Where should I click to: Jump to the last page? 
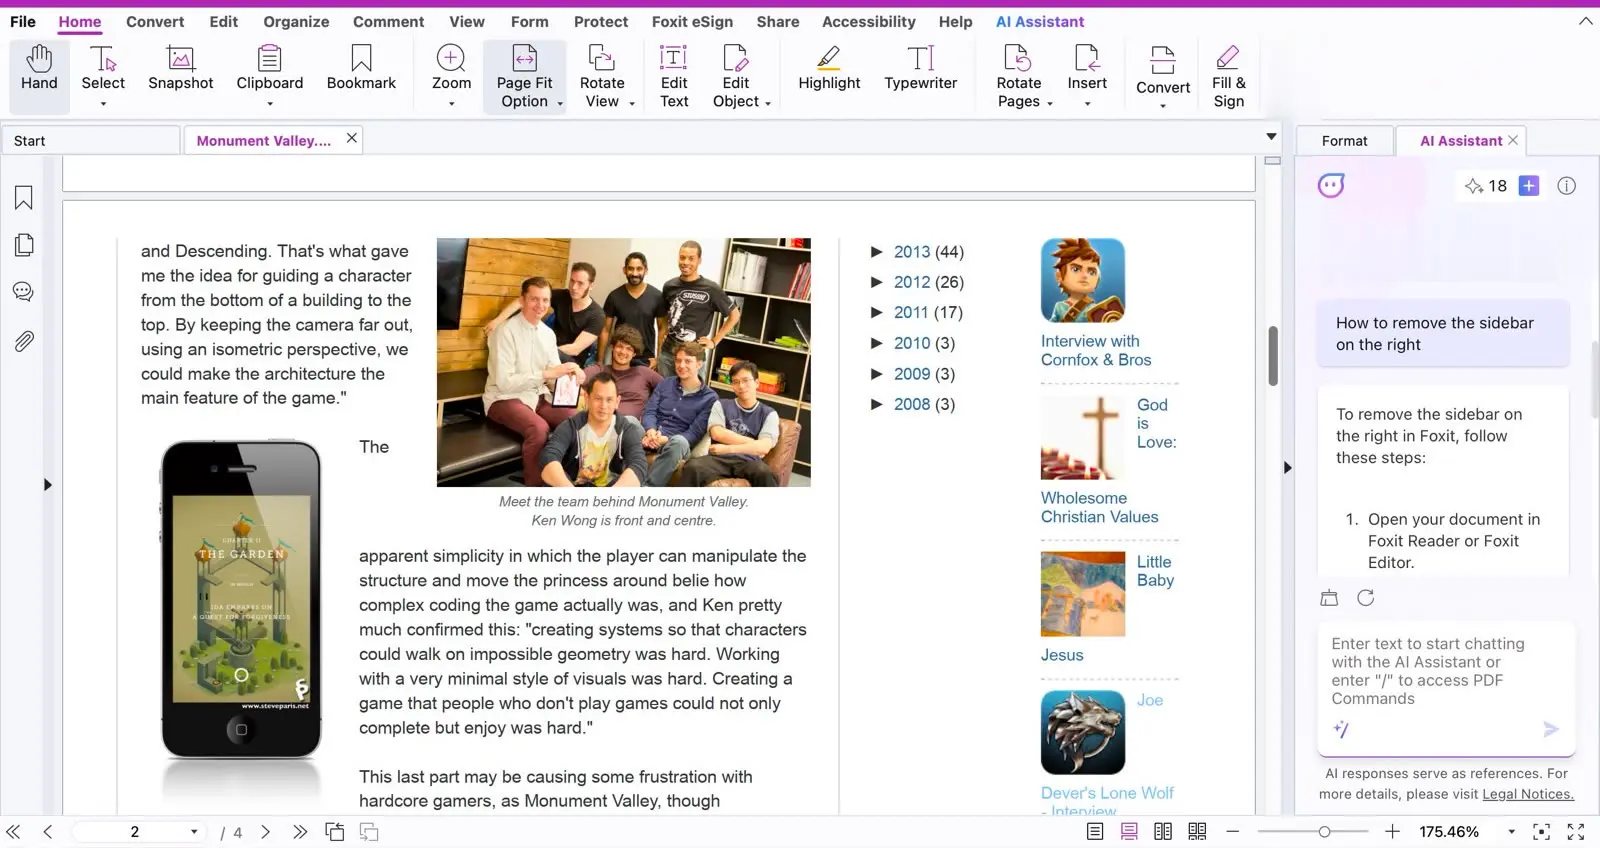(299, 832)
